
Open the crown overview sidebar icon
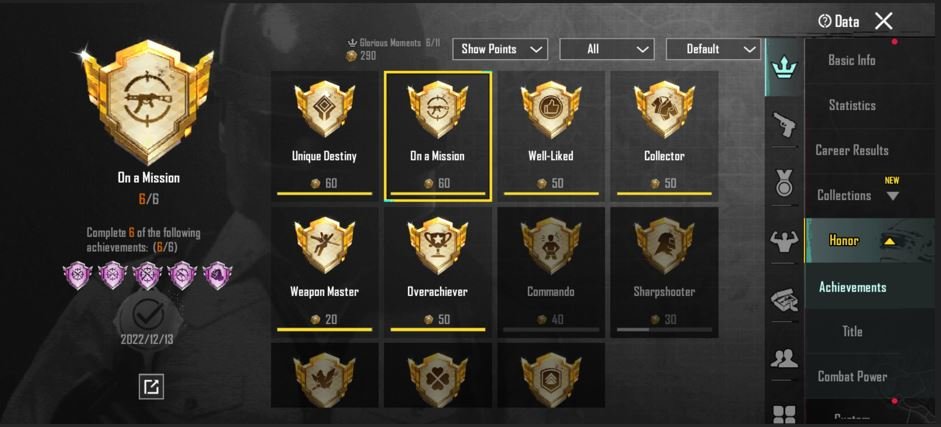pyautogui.click(x=783, y=68)
